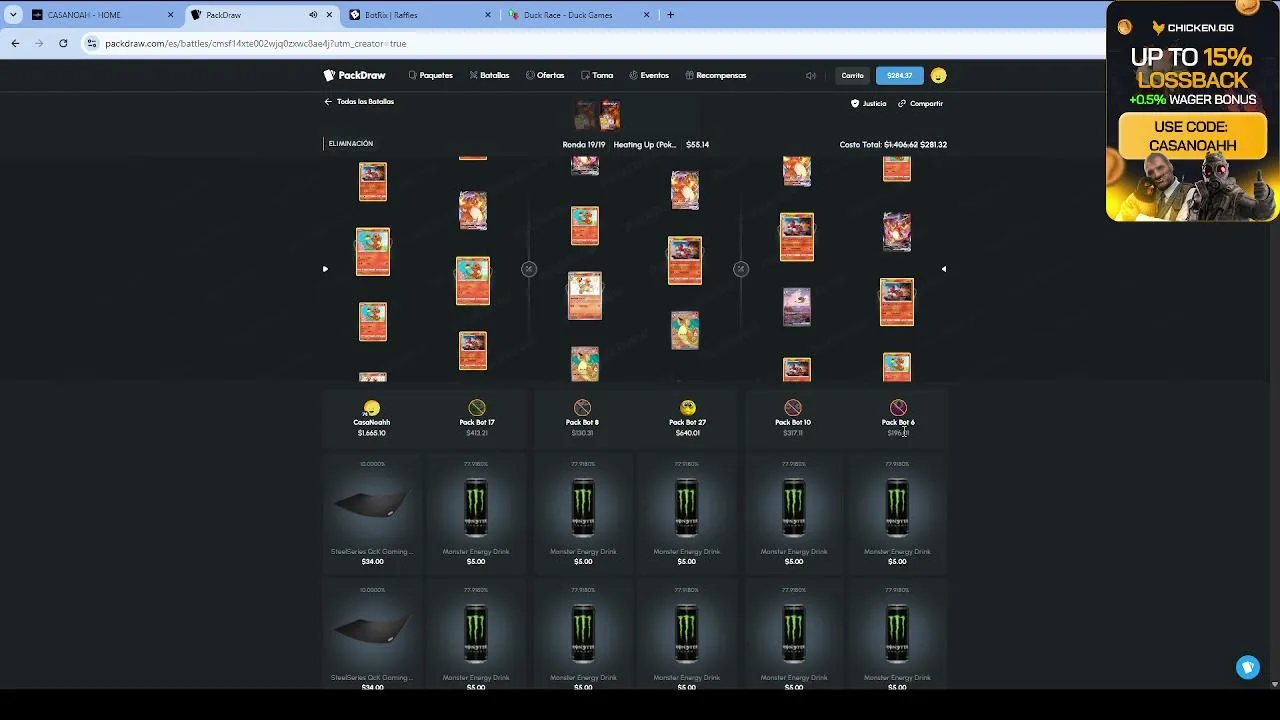This screenshot has height=720, width=1280.
Task: Open the chat support bubble icon
Action: [1248, 668]
